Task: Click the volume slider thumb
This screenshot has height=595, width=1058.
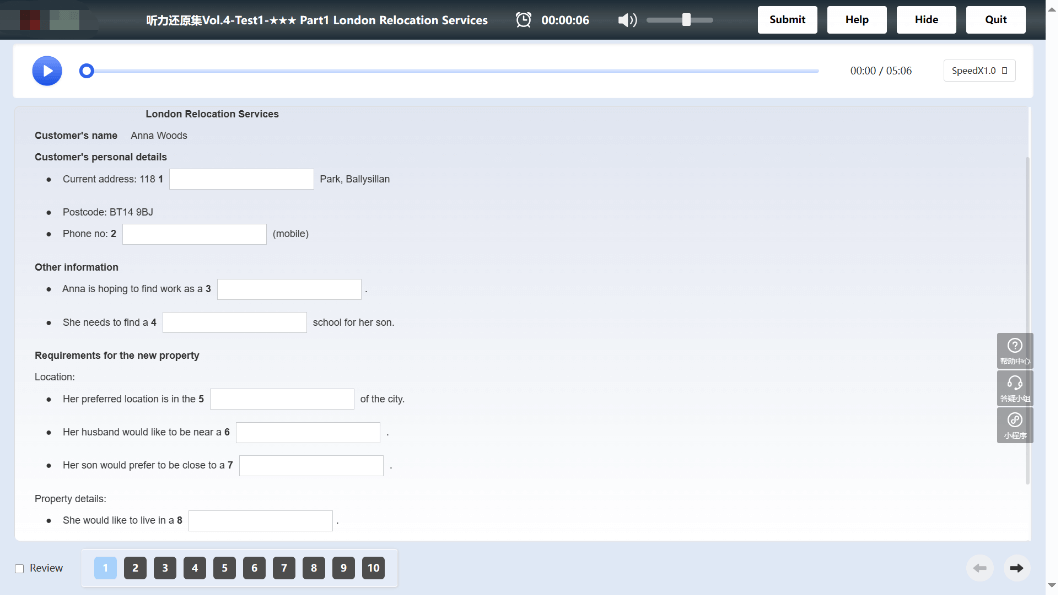Action: click(x=686, y=20)
